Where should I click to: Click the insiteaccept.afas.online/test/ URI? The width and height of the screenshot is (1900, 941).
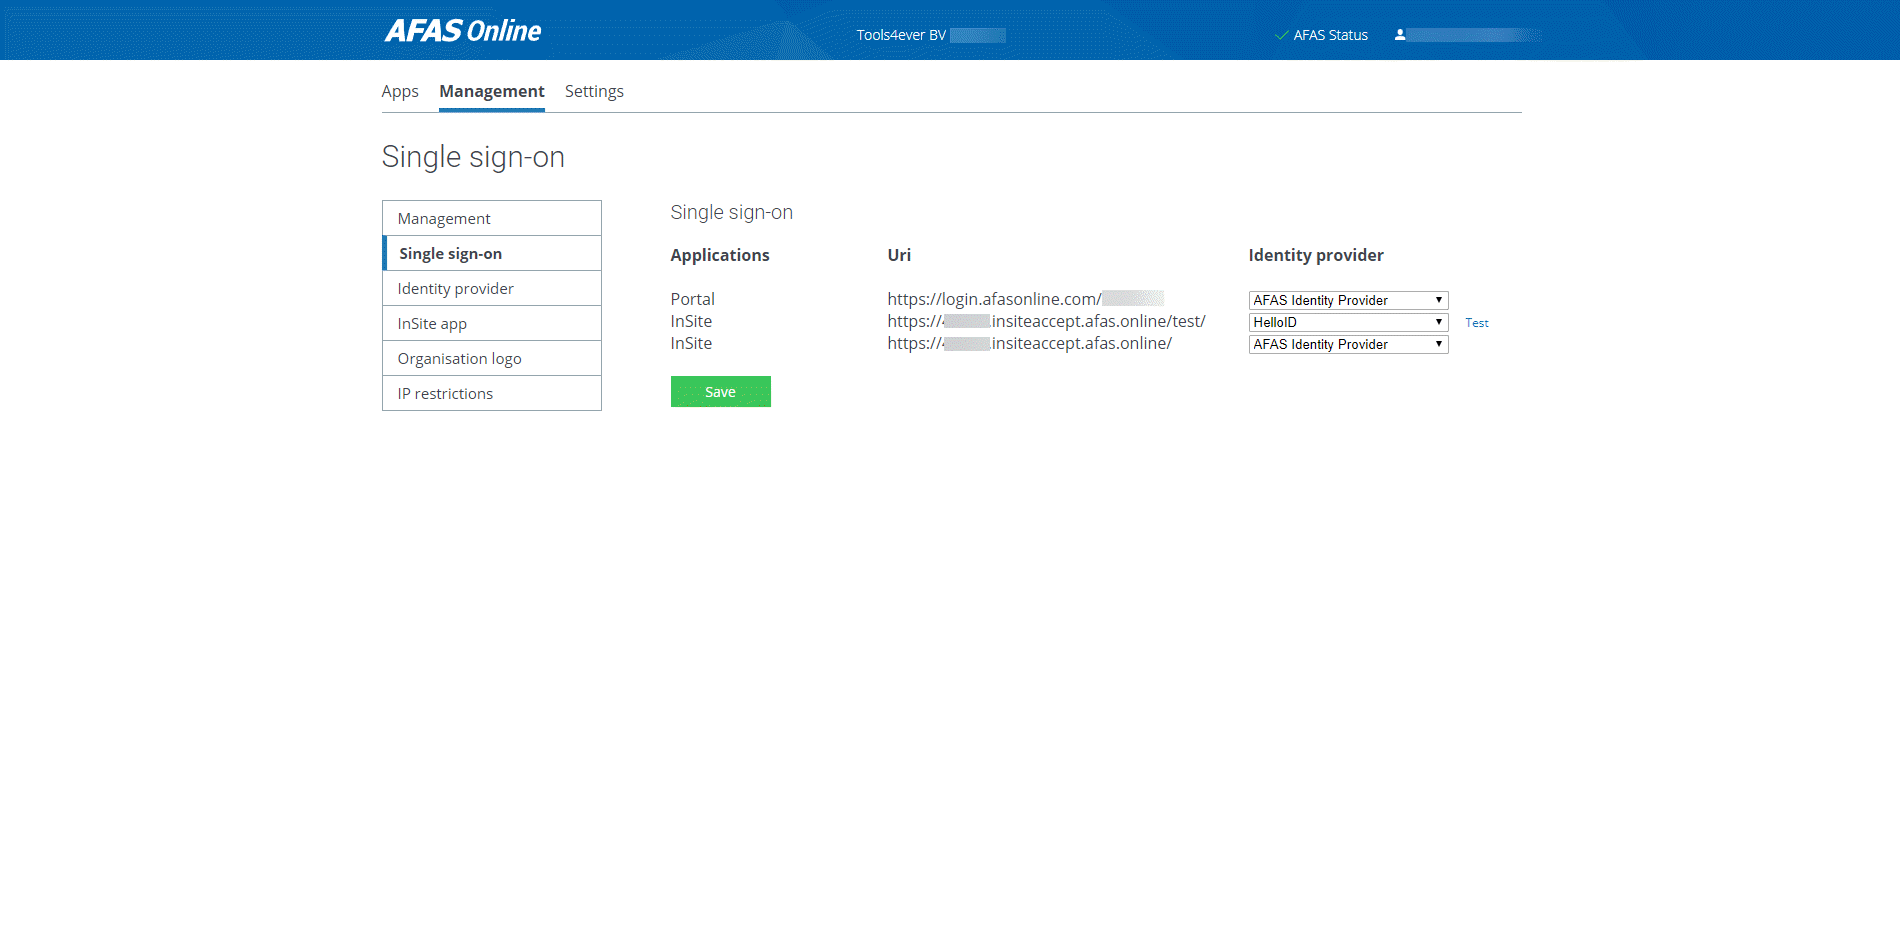point(1046,321)
